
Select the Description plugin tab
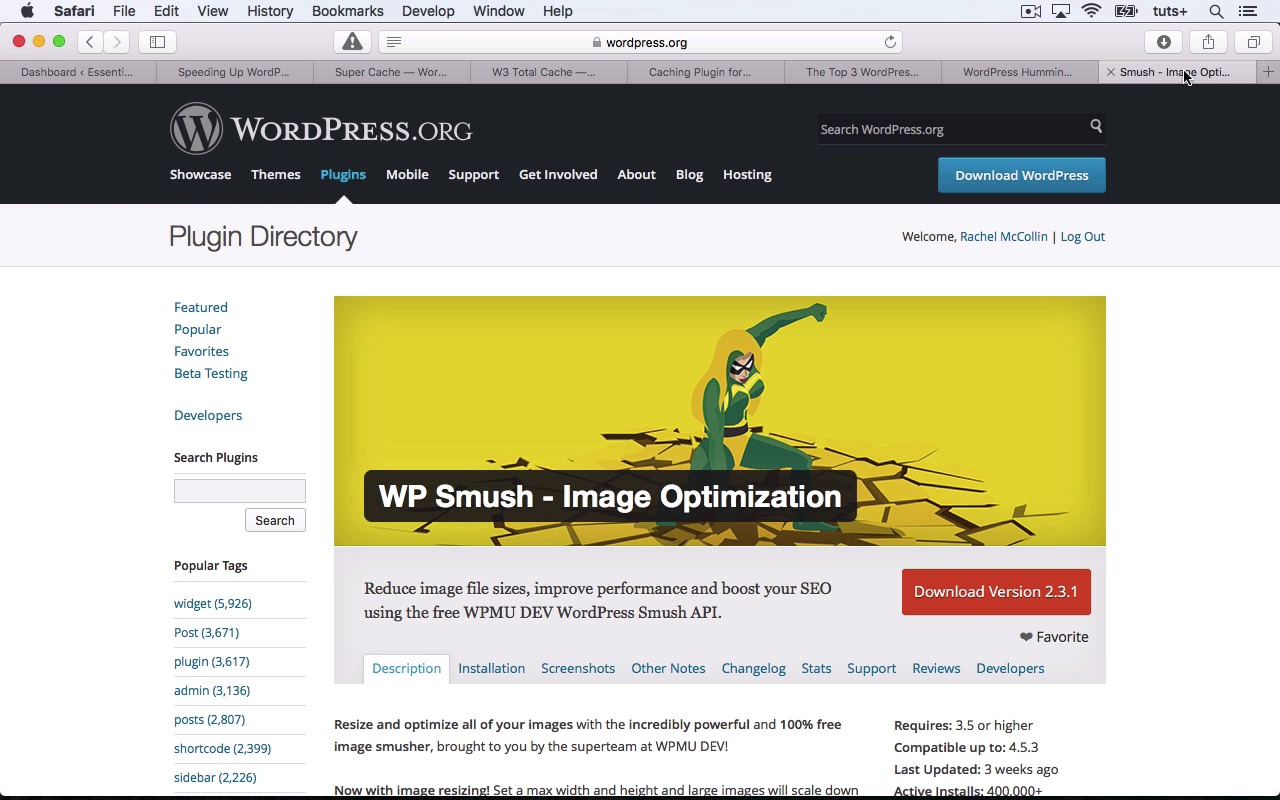pos(406,668)
